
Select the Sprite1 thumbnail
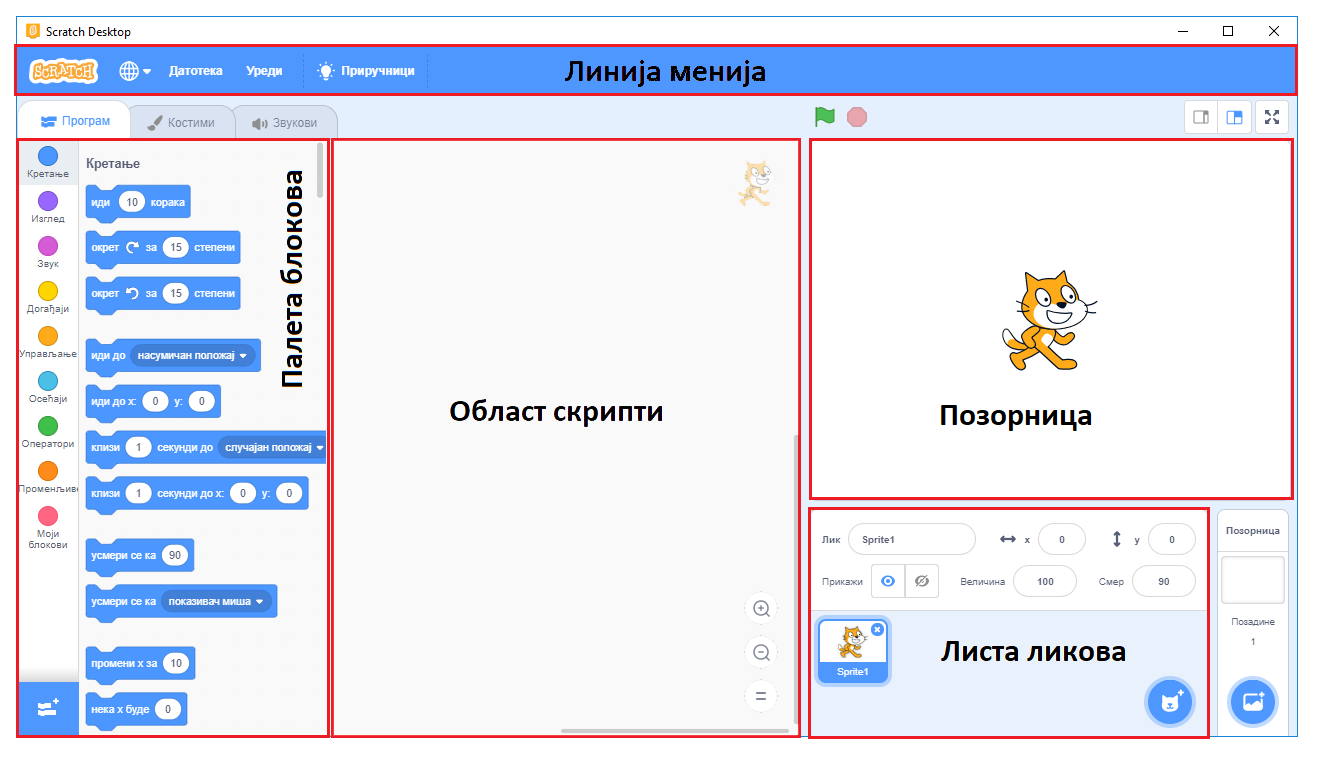point(853,650)
